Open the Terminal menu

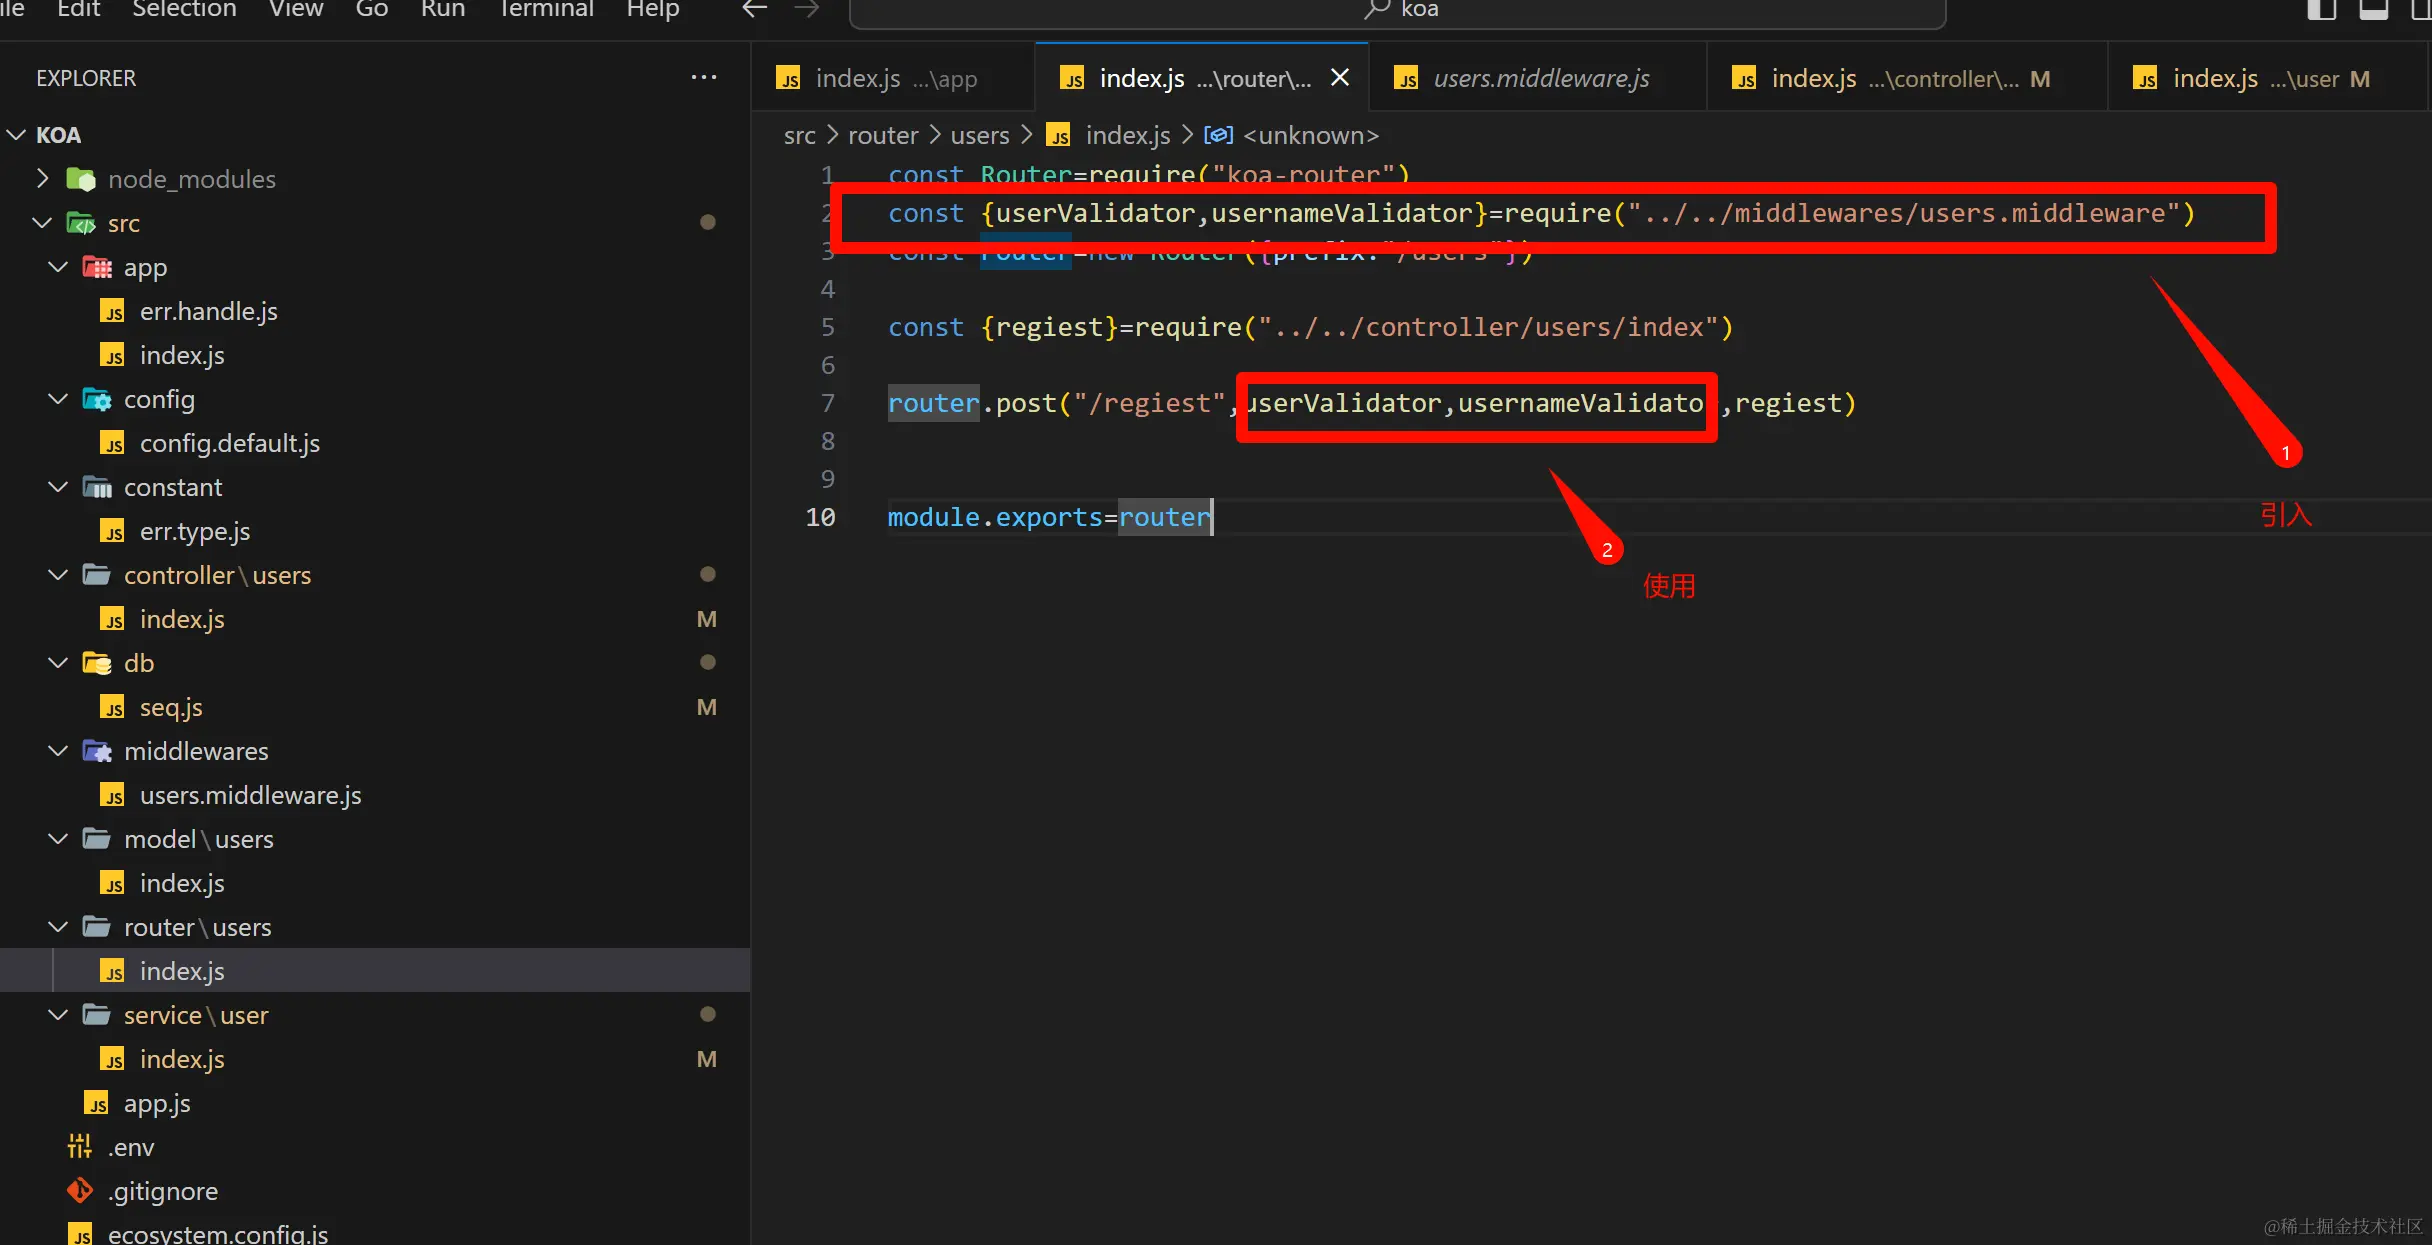(x=546, y=10)
